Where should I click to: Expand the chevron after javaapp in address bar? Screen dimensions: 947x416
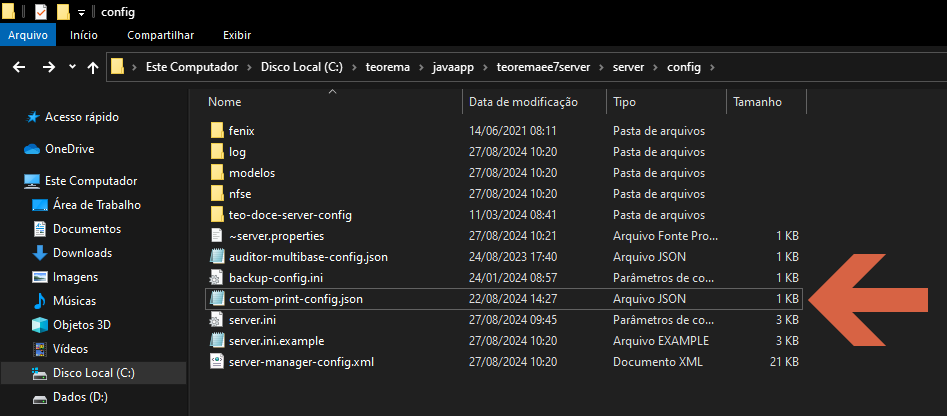point(485,67)
